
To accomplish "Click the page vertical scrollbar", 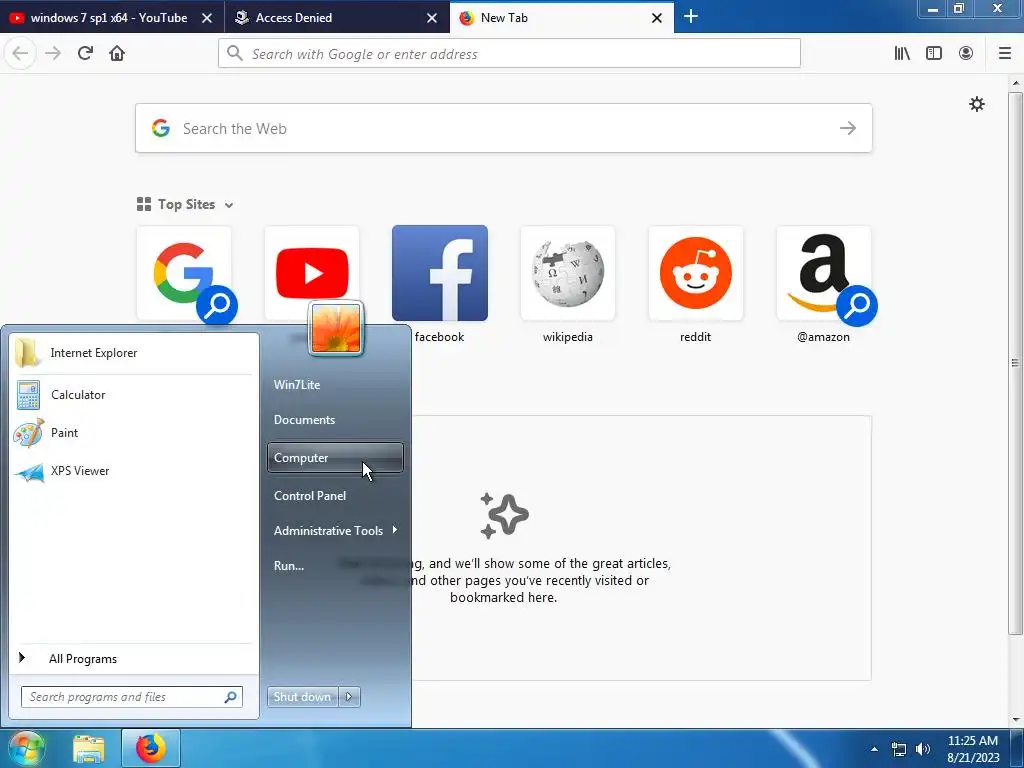I will (x=1015, y=363).
